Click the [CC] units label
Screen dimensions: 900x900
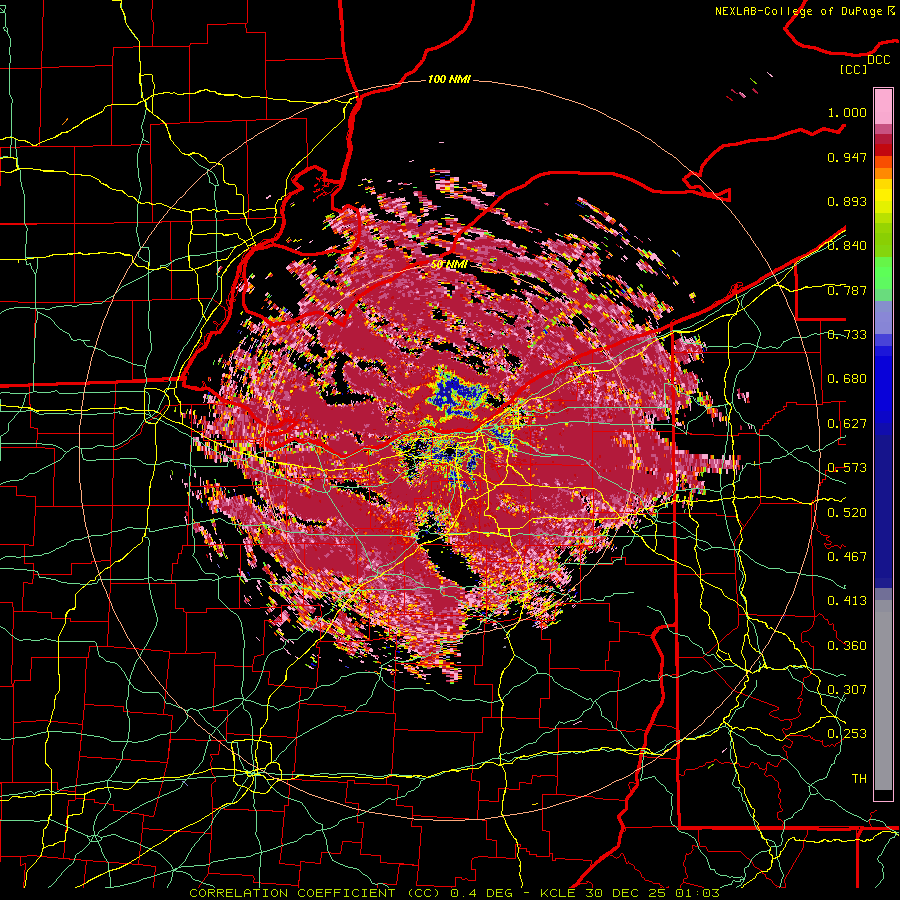tap(853, 69)
